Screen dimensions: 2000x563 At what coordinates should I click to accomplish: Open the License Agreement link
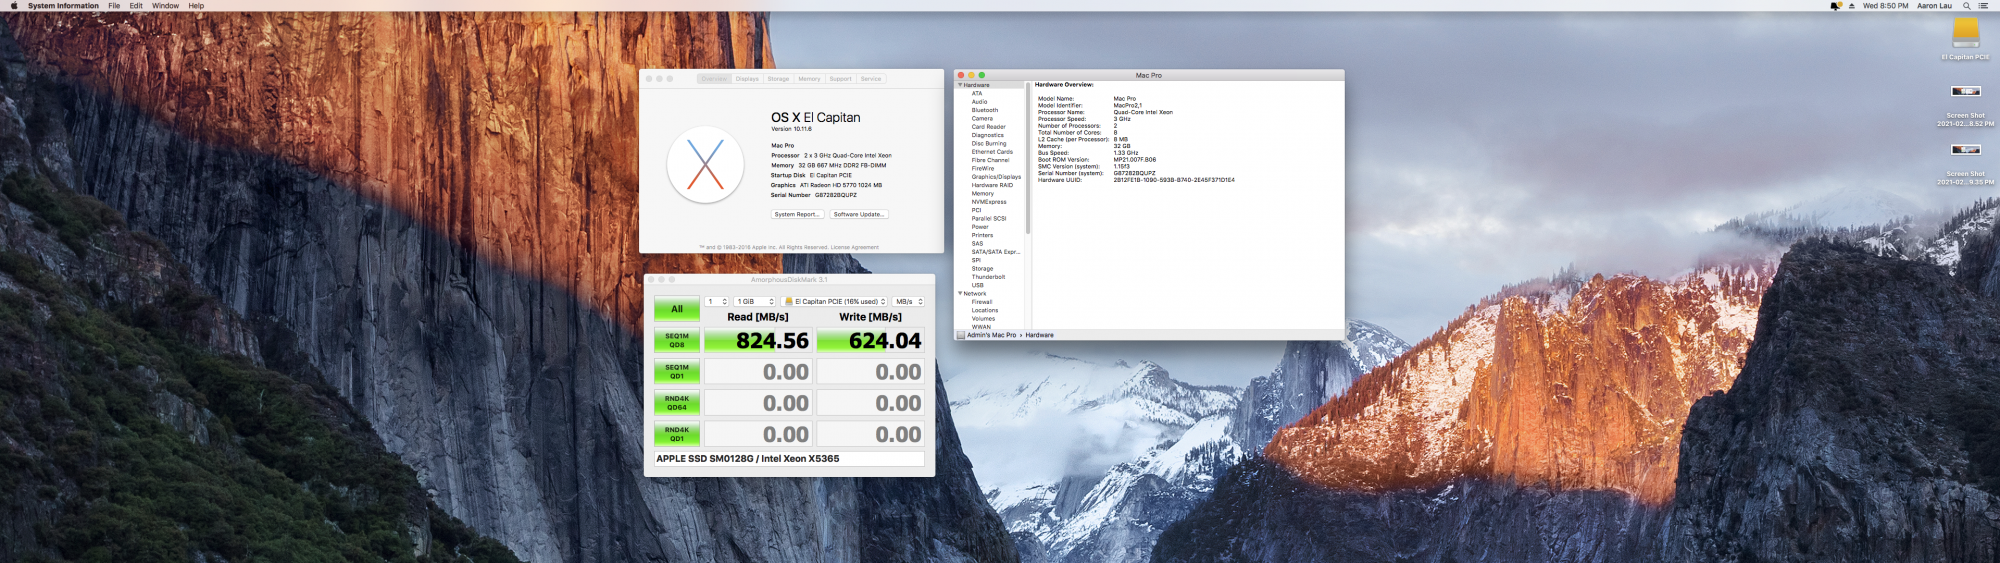pos(855,247)
